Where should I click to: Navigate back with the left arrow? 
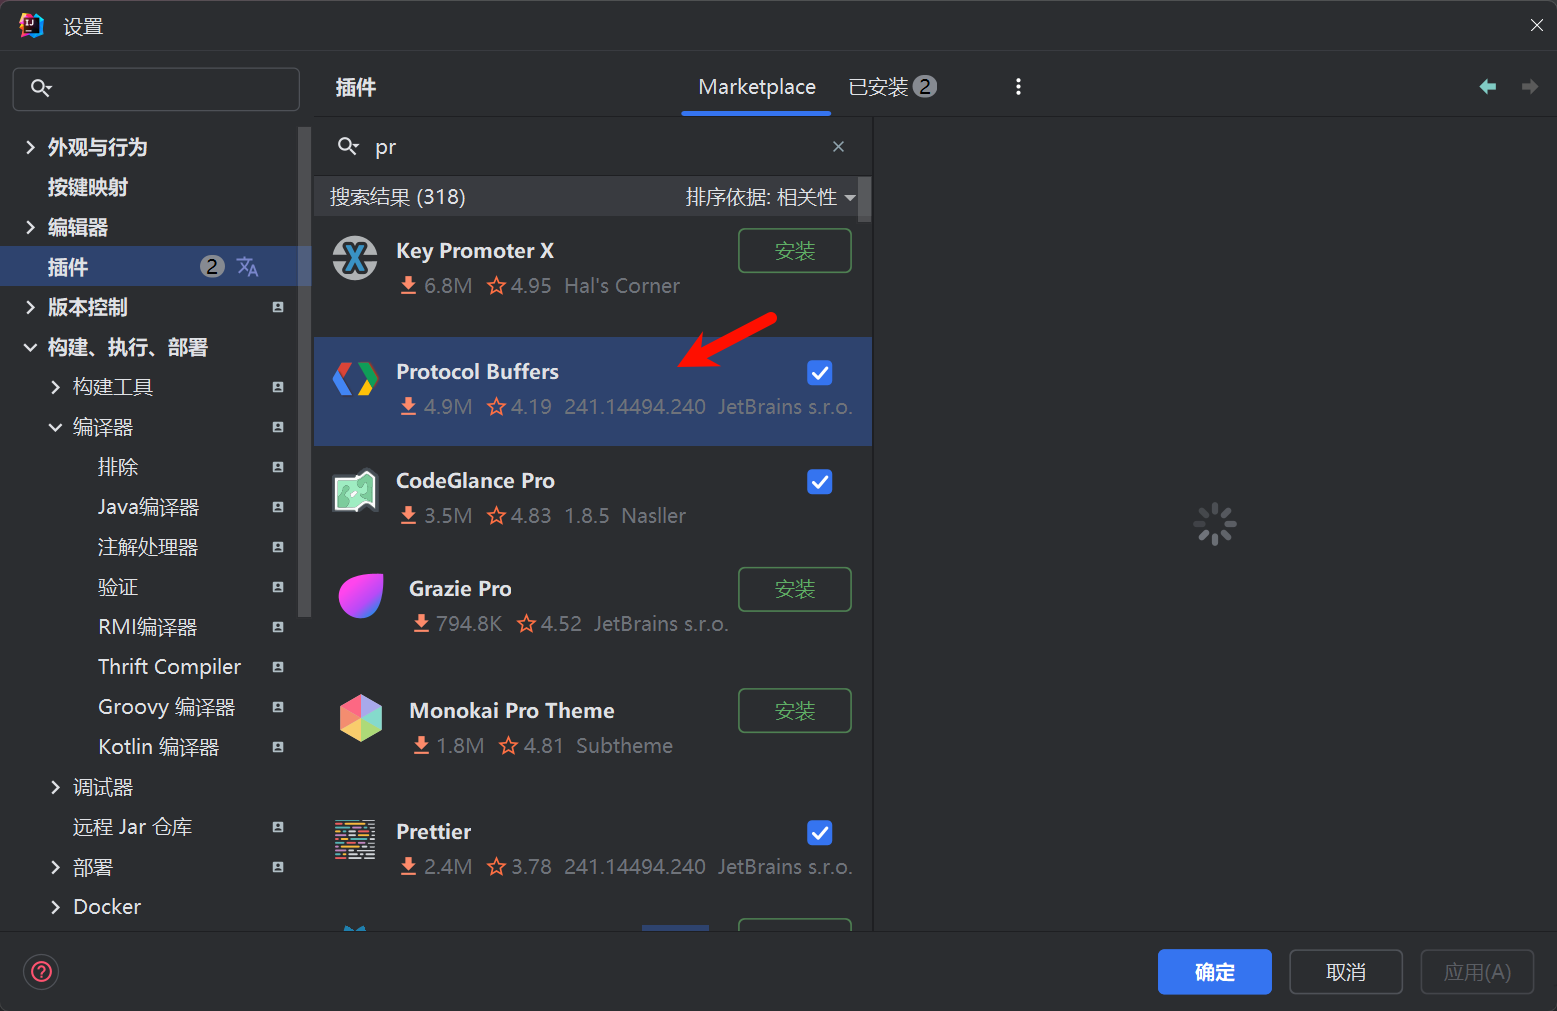click(x=1487, y=87)
